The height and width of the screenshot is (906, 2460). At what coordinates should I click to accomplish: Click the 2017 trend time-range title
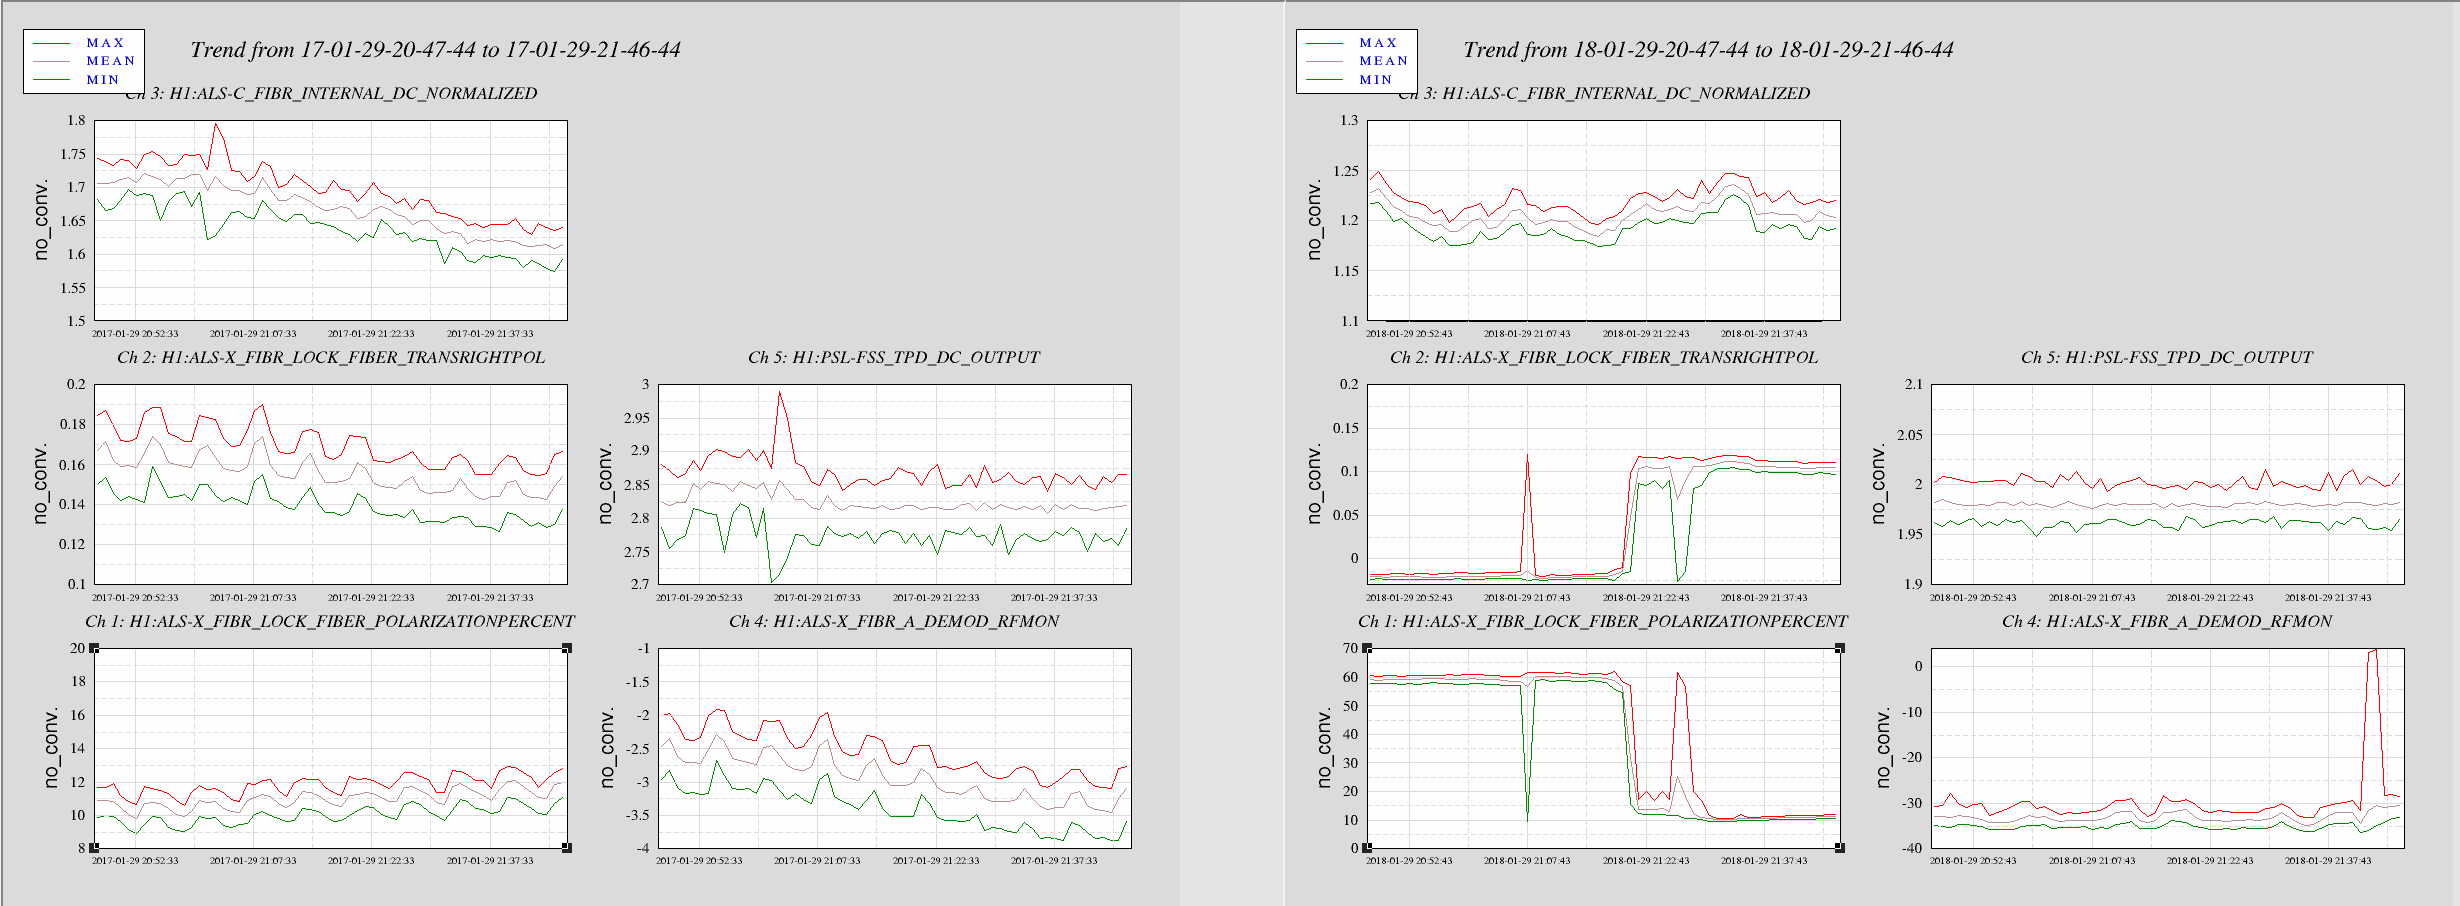(x=435, y=50)
